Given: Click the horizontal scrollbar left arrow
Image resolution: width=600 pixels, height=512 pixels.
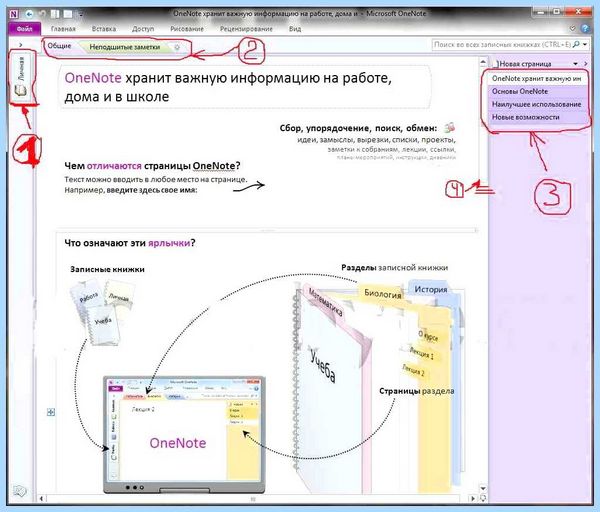Looking at the screenshot, I should pos(41,499).
